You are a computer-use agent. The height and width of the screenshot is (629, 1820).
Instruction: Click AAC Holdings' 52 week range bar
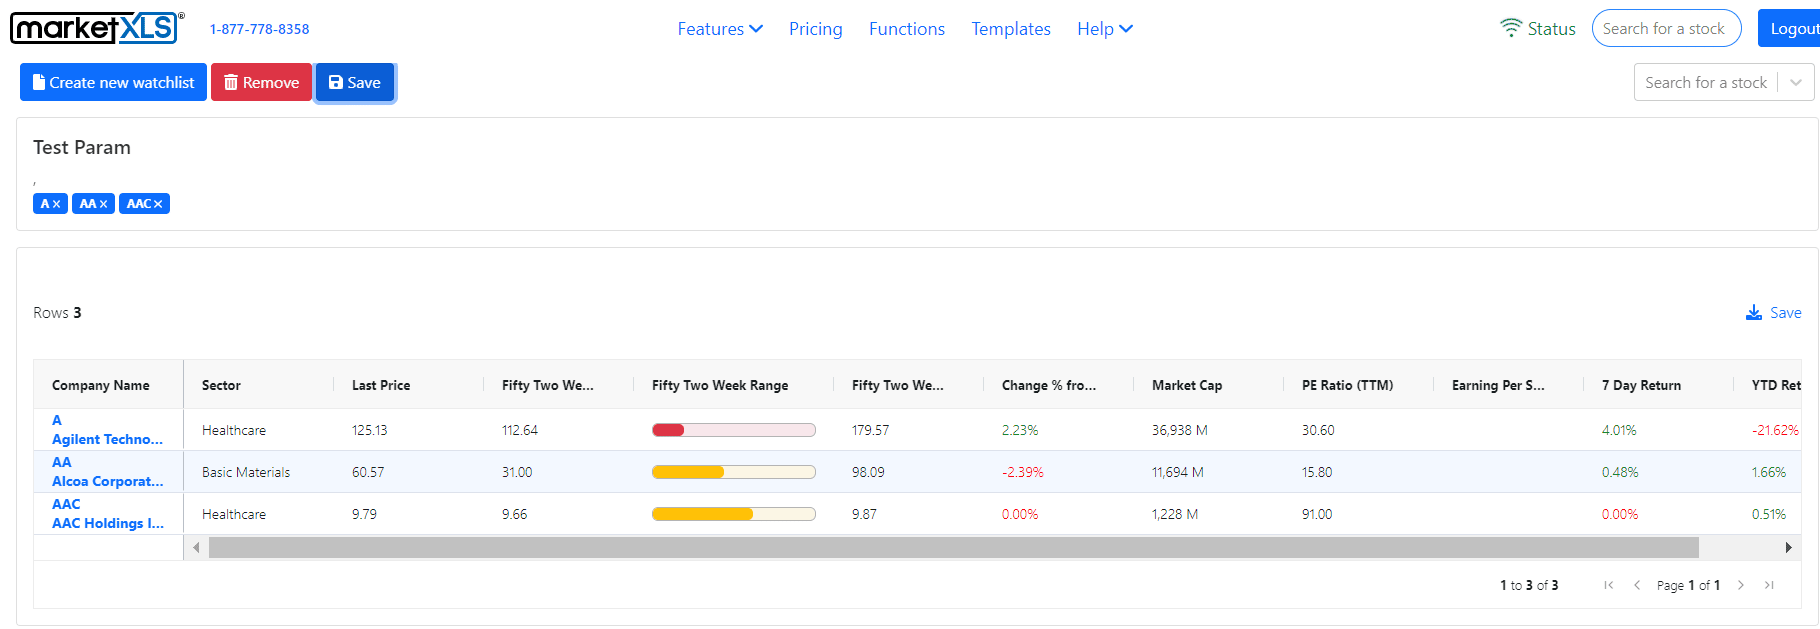[734, 514]
